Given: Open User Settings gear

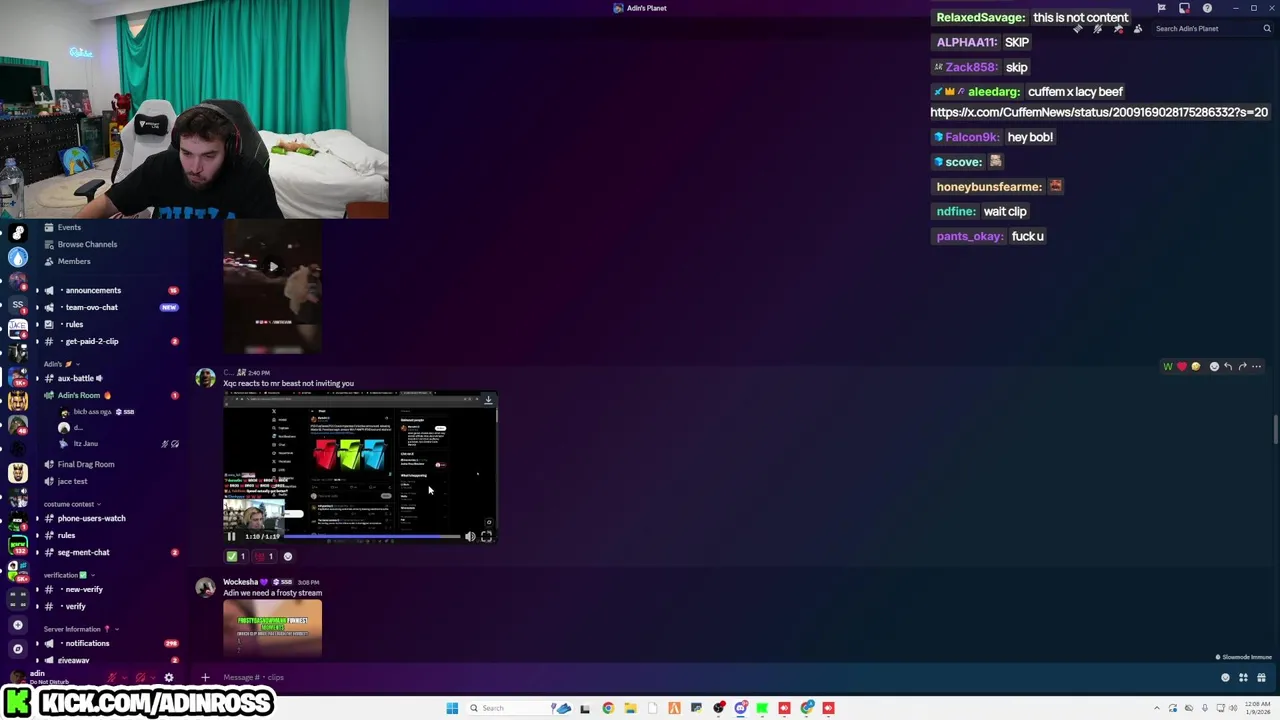Looking at the screenshot, I should (168, 677).
